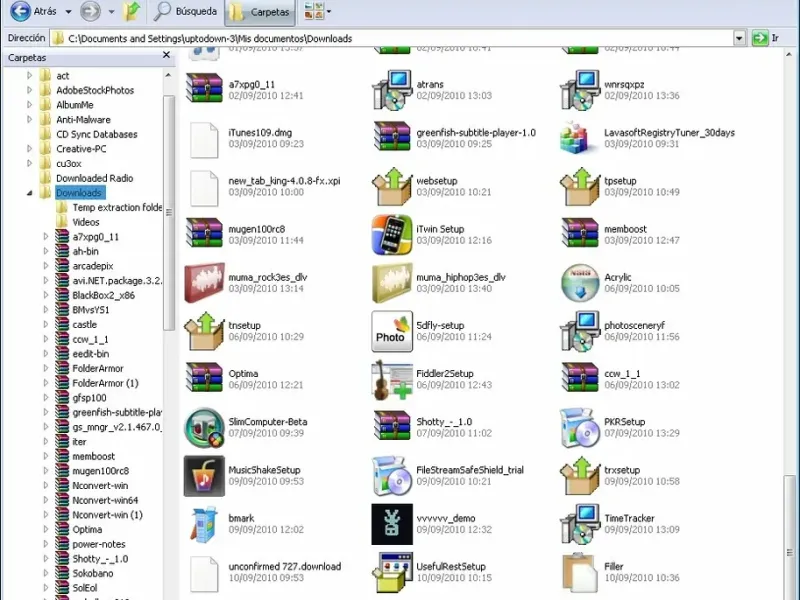Go back with the Atrás button

pyautogui.click(x=34, y=11)
